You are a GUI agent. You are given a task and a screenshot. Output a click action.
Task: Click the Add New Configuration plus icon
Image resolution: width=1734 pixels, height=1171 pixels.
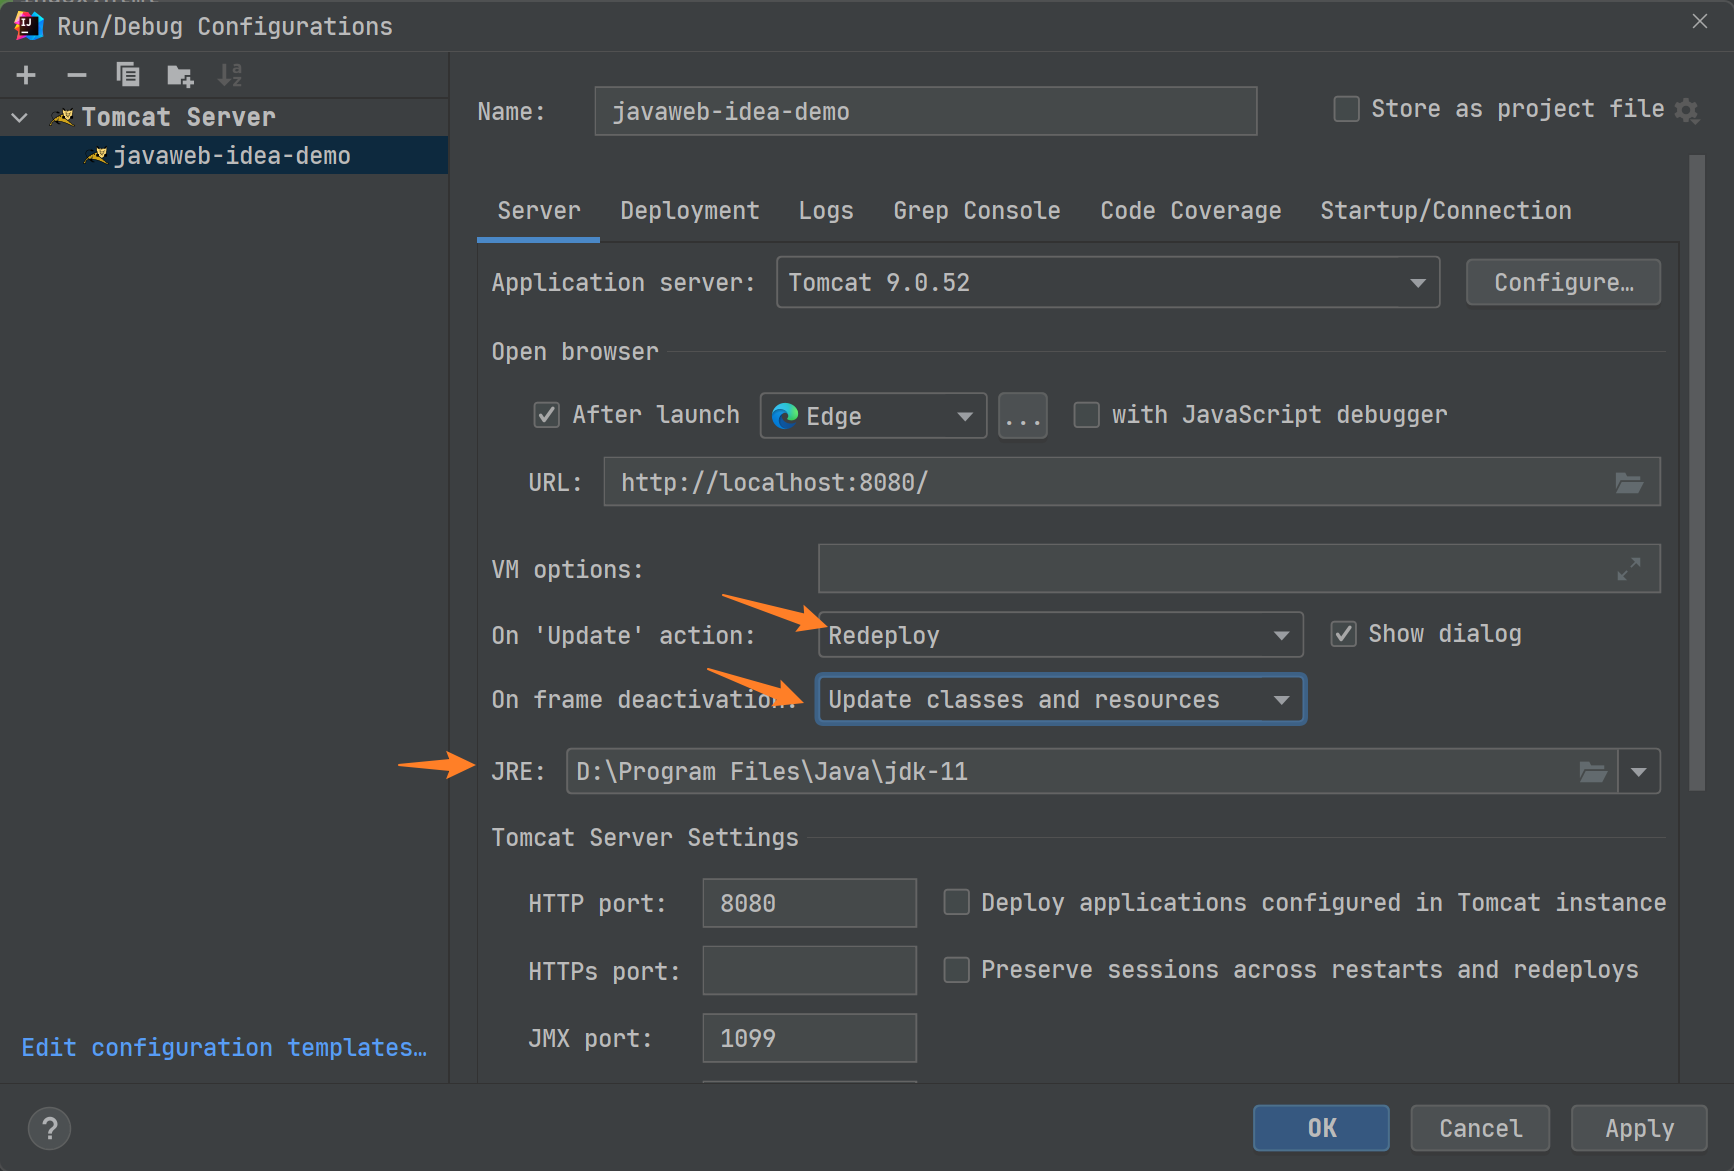[x=26, y=75]
